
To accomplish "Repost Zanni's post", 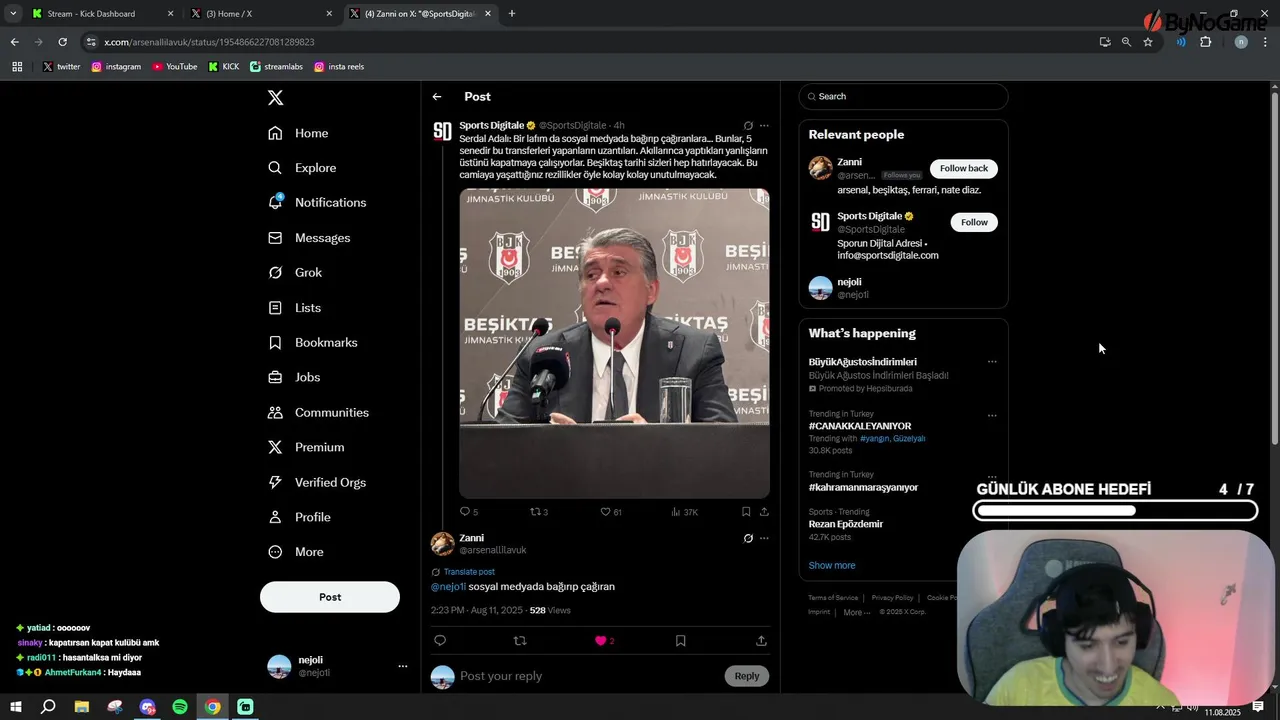I will (519, 641).
